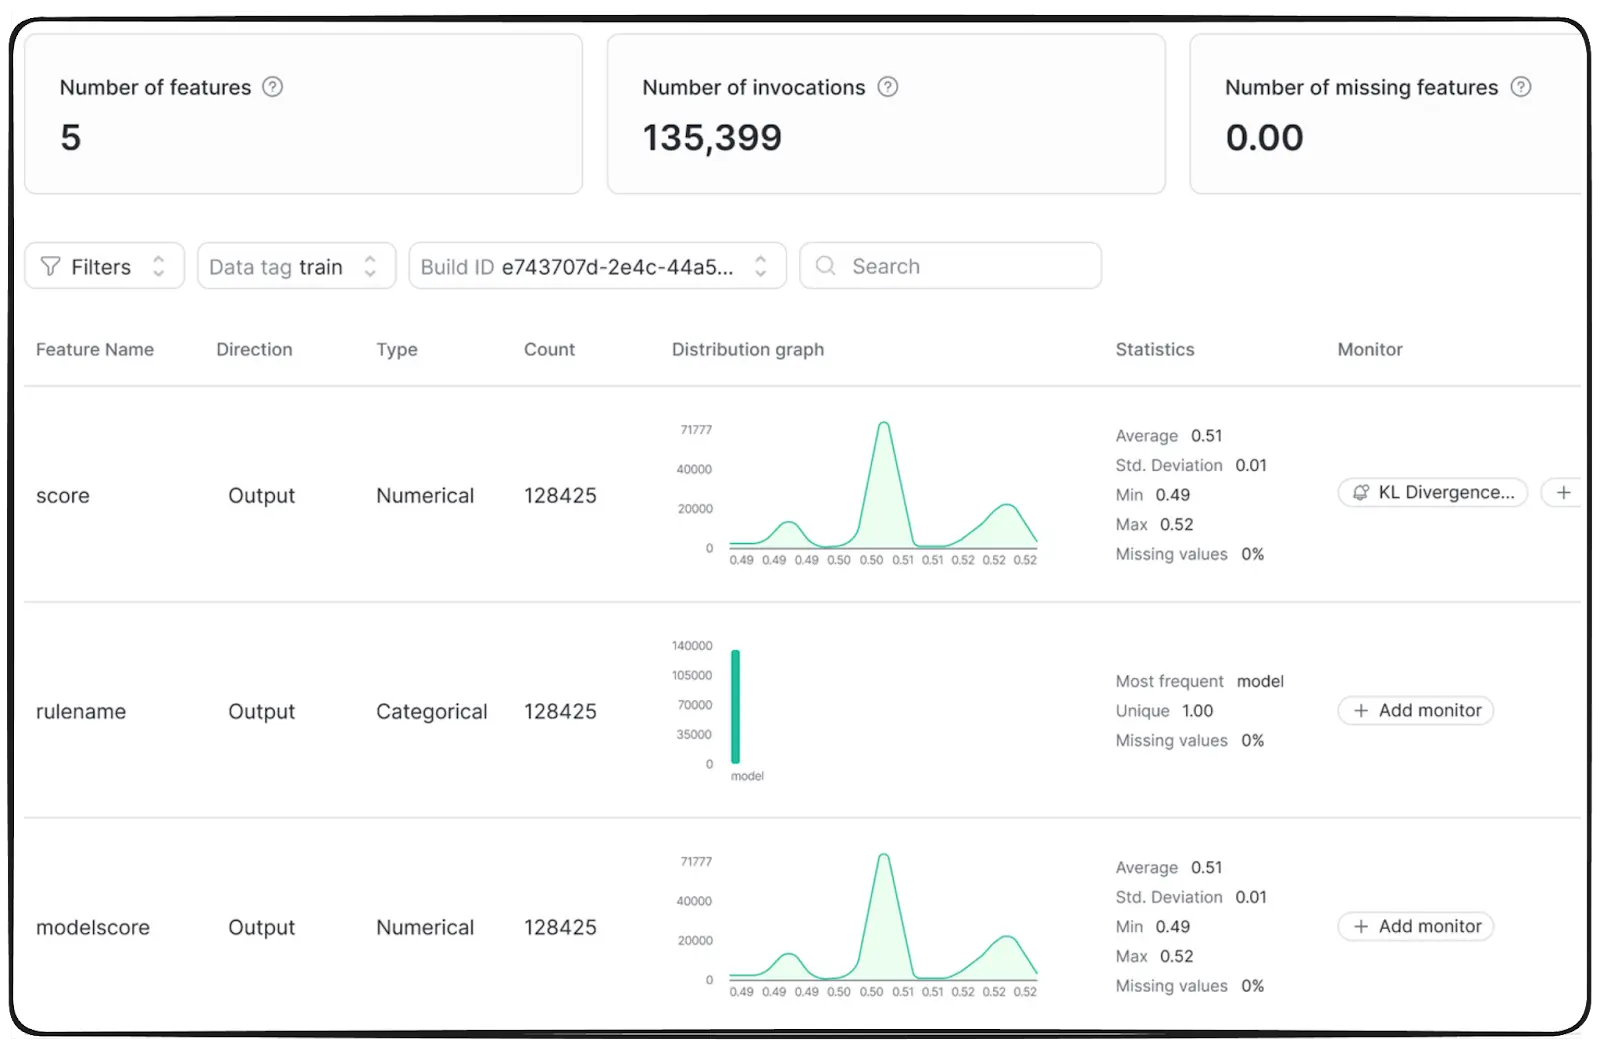Open help tooltip for Number of invocations

(888, 87)
